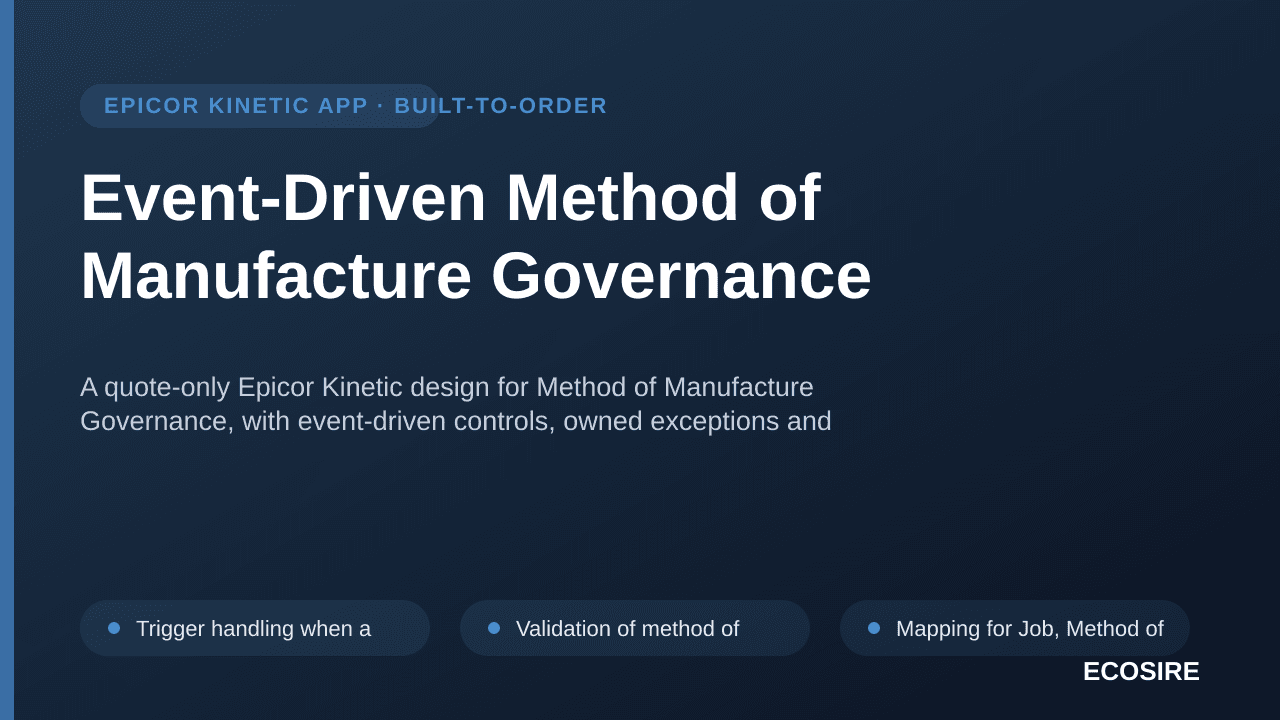Viewport: 1280px width, 720px height.
Task: Select the 'Trigger handling when a' pill
Action: pyautogui.click(x=255, y=628)
